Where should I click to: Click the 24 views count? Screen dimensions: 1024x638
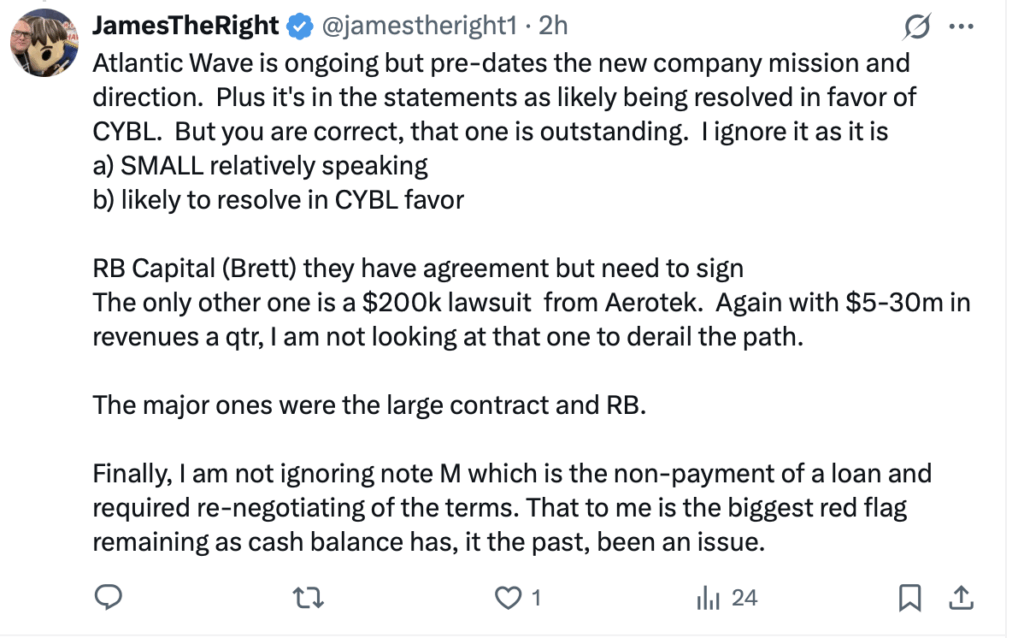(744, 598)
